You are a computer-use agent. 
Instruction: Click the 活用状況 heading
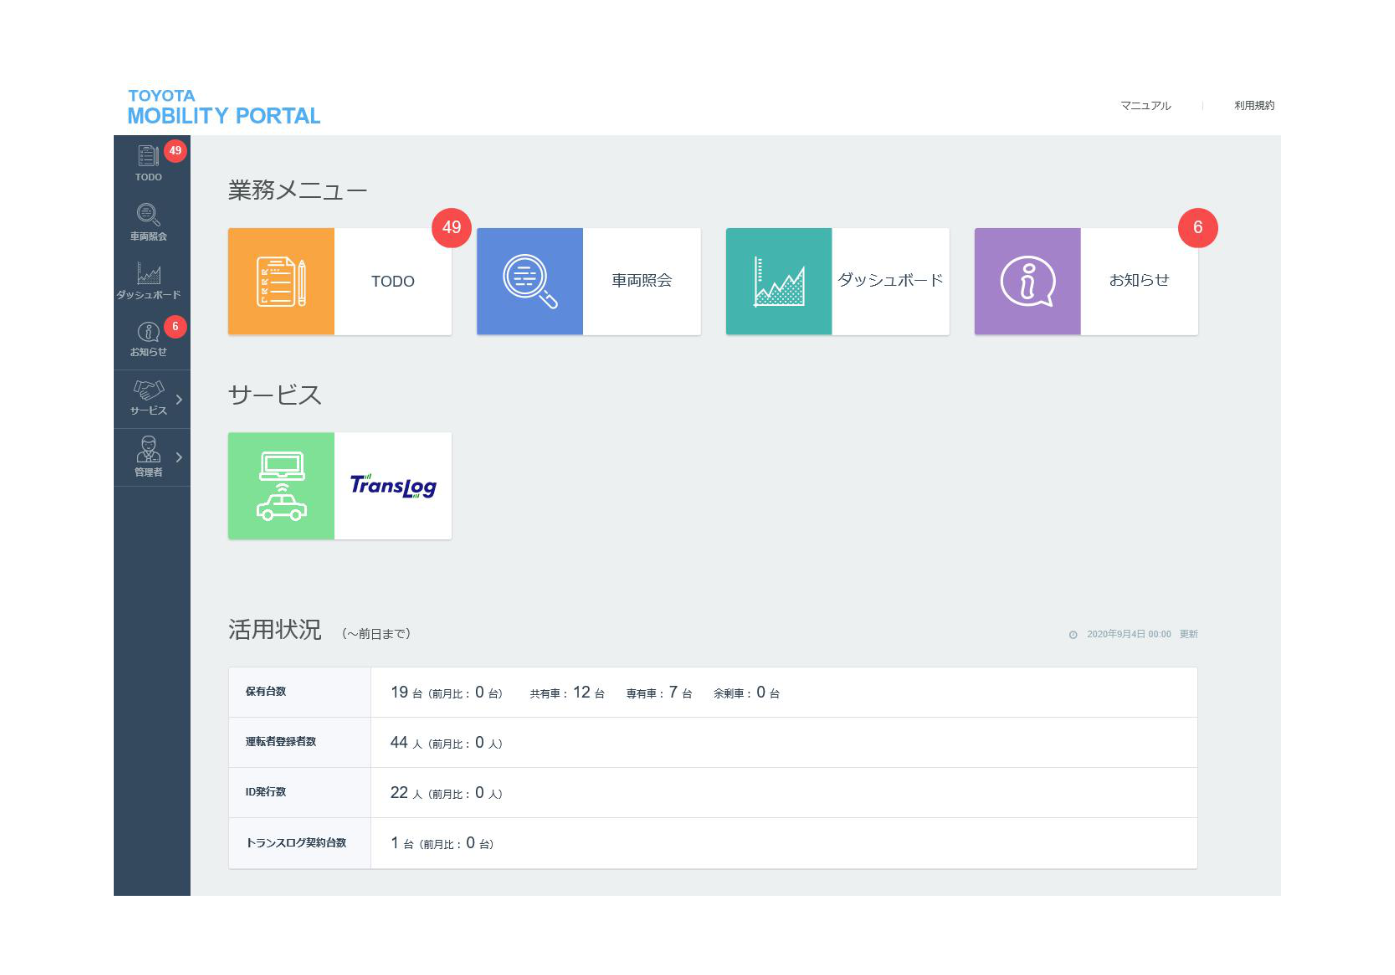275,629
